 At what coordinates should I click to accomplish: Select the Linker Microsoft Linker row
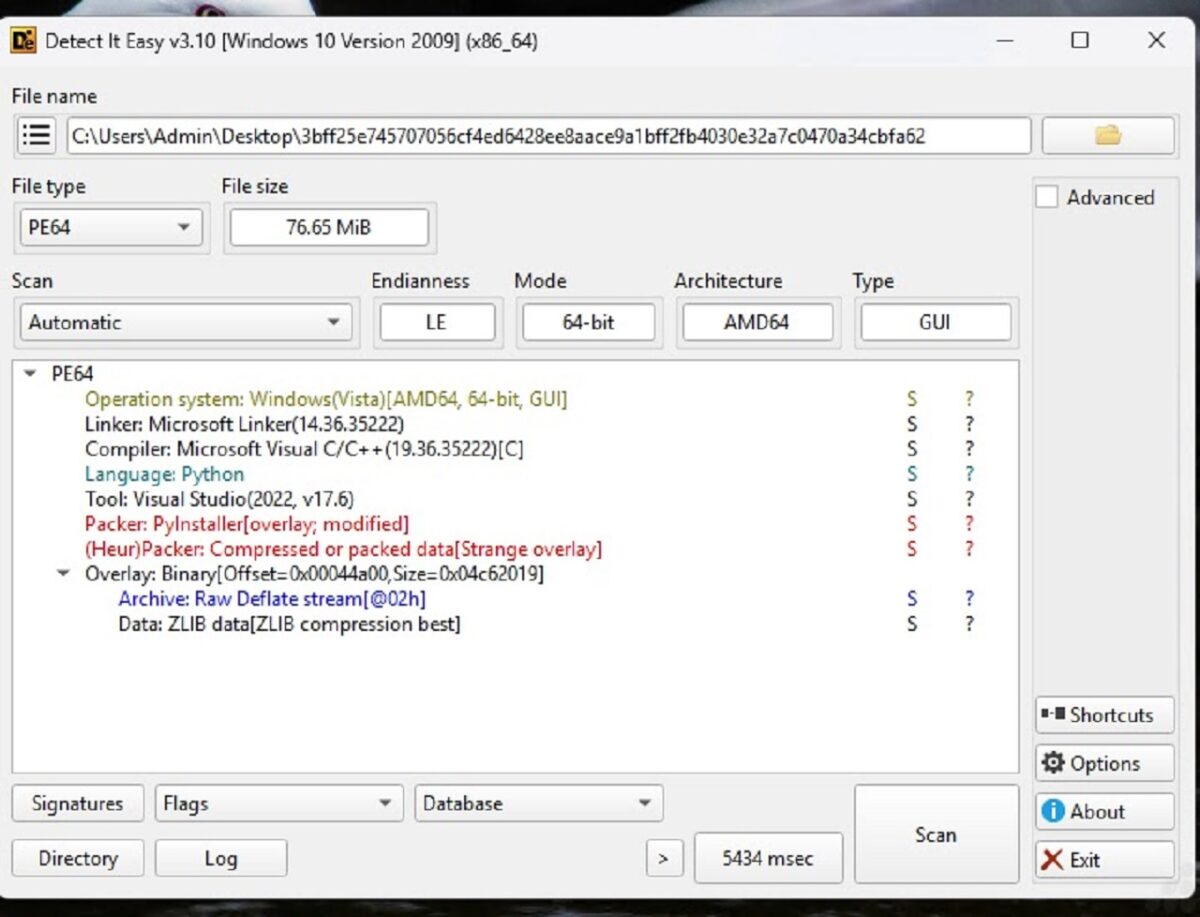click(x=244, y=424)
